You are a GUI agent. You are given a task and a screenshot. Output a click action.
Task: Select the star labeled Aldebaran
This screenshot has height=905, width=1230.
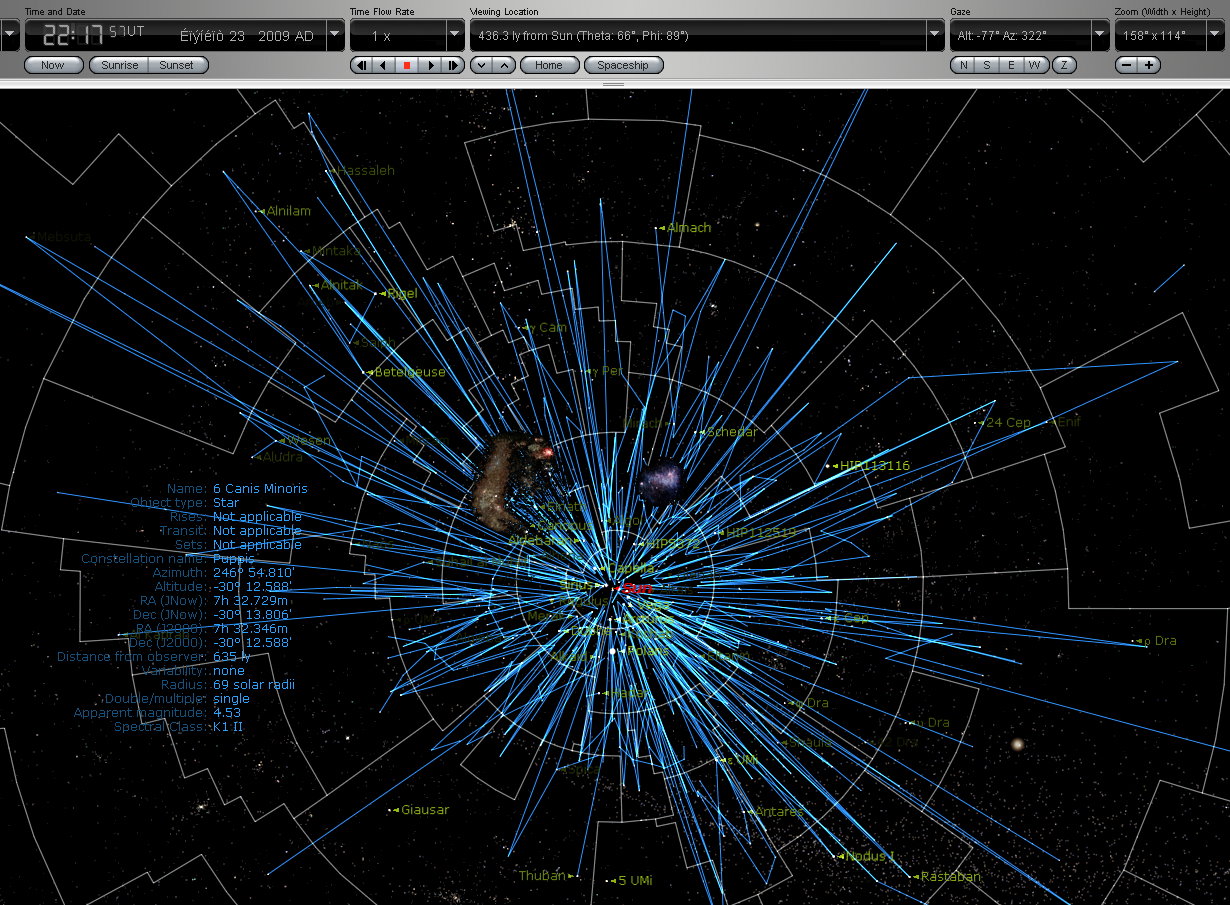coord(541,540)
